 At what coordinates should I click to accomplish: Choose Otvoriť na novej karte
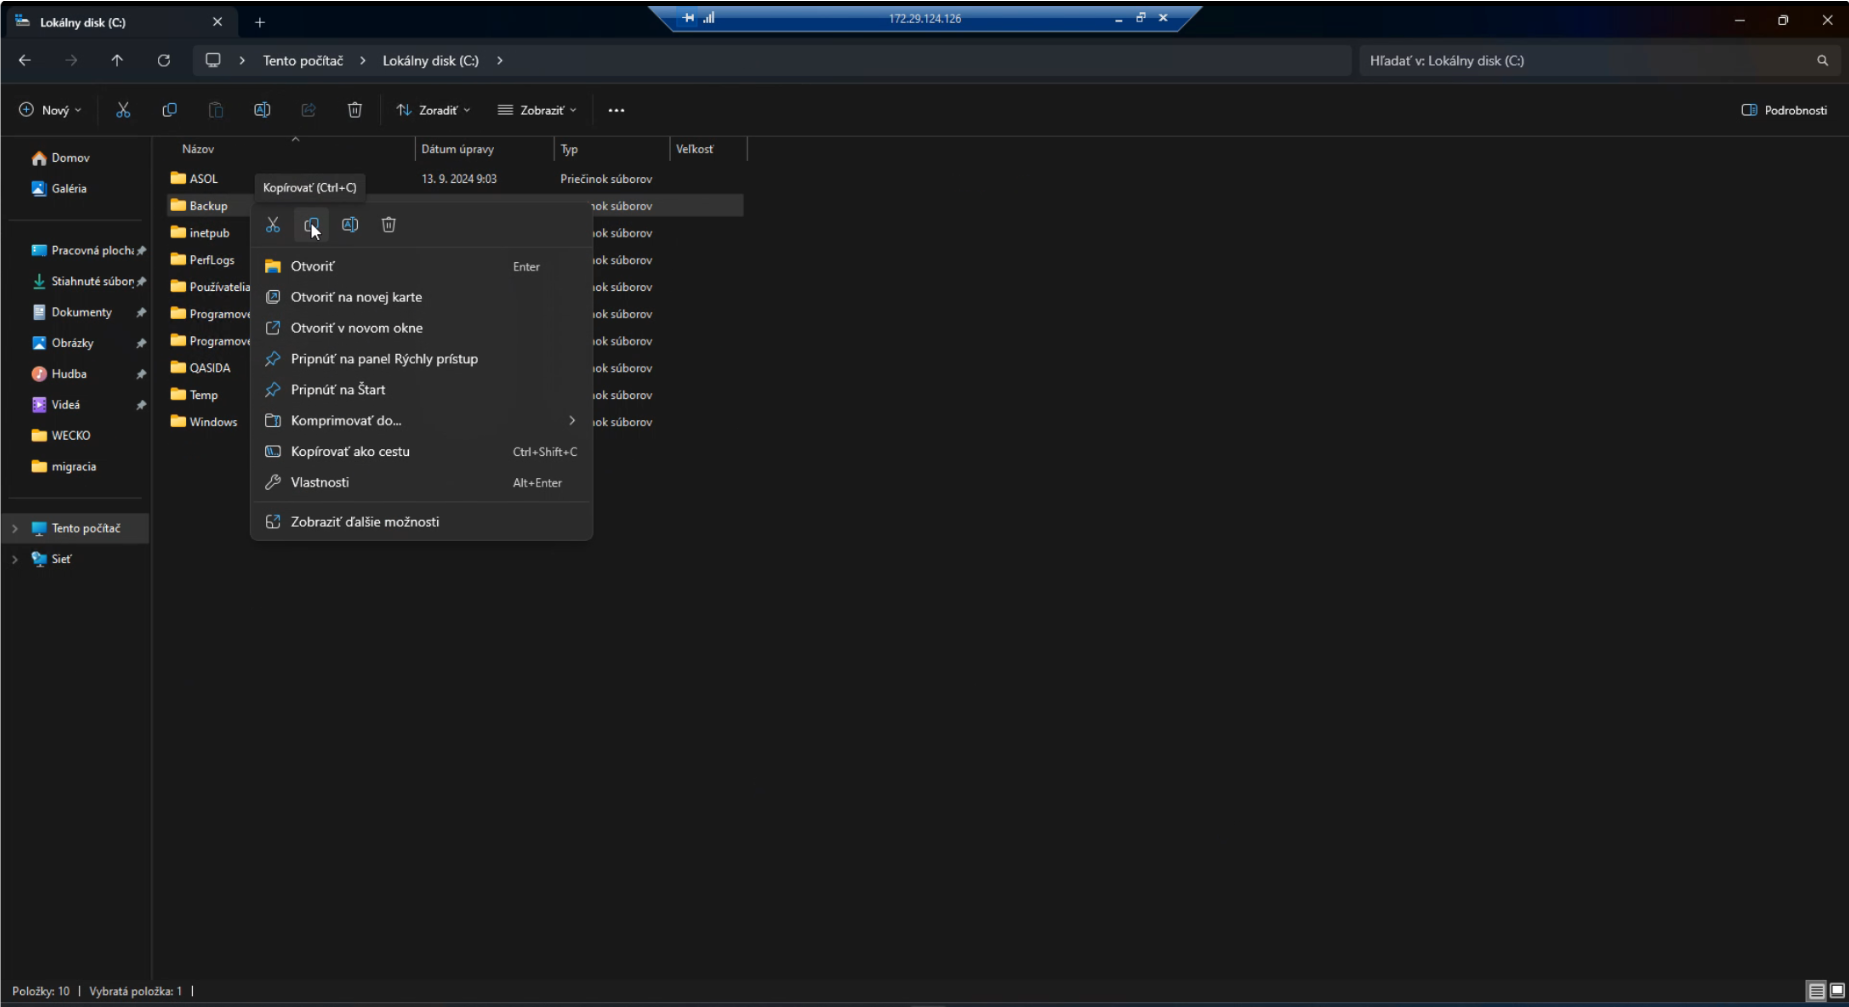(x=421, y=297)
